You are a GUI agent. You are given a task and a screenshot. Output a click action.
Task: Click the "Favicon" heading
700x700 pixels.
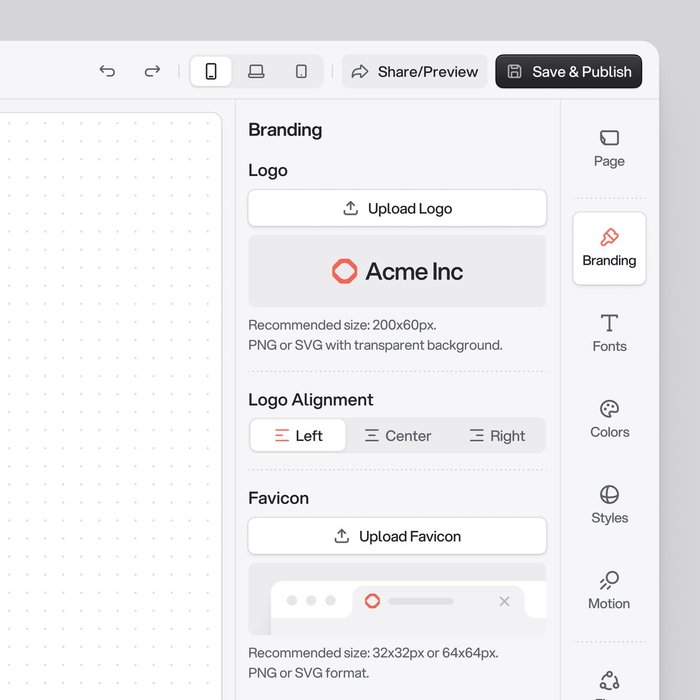click(279, 498)
